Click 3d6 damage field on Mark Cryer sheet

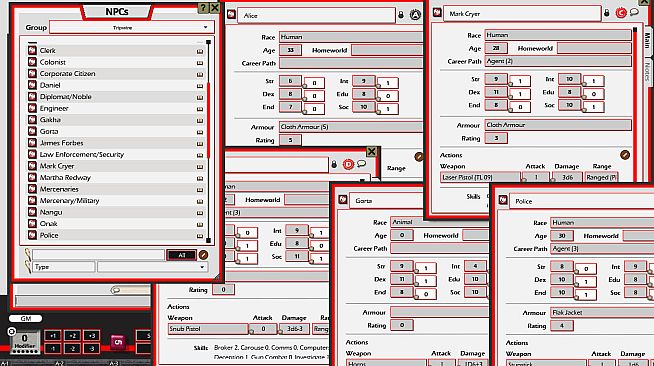click(x=568, y=177)
